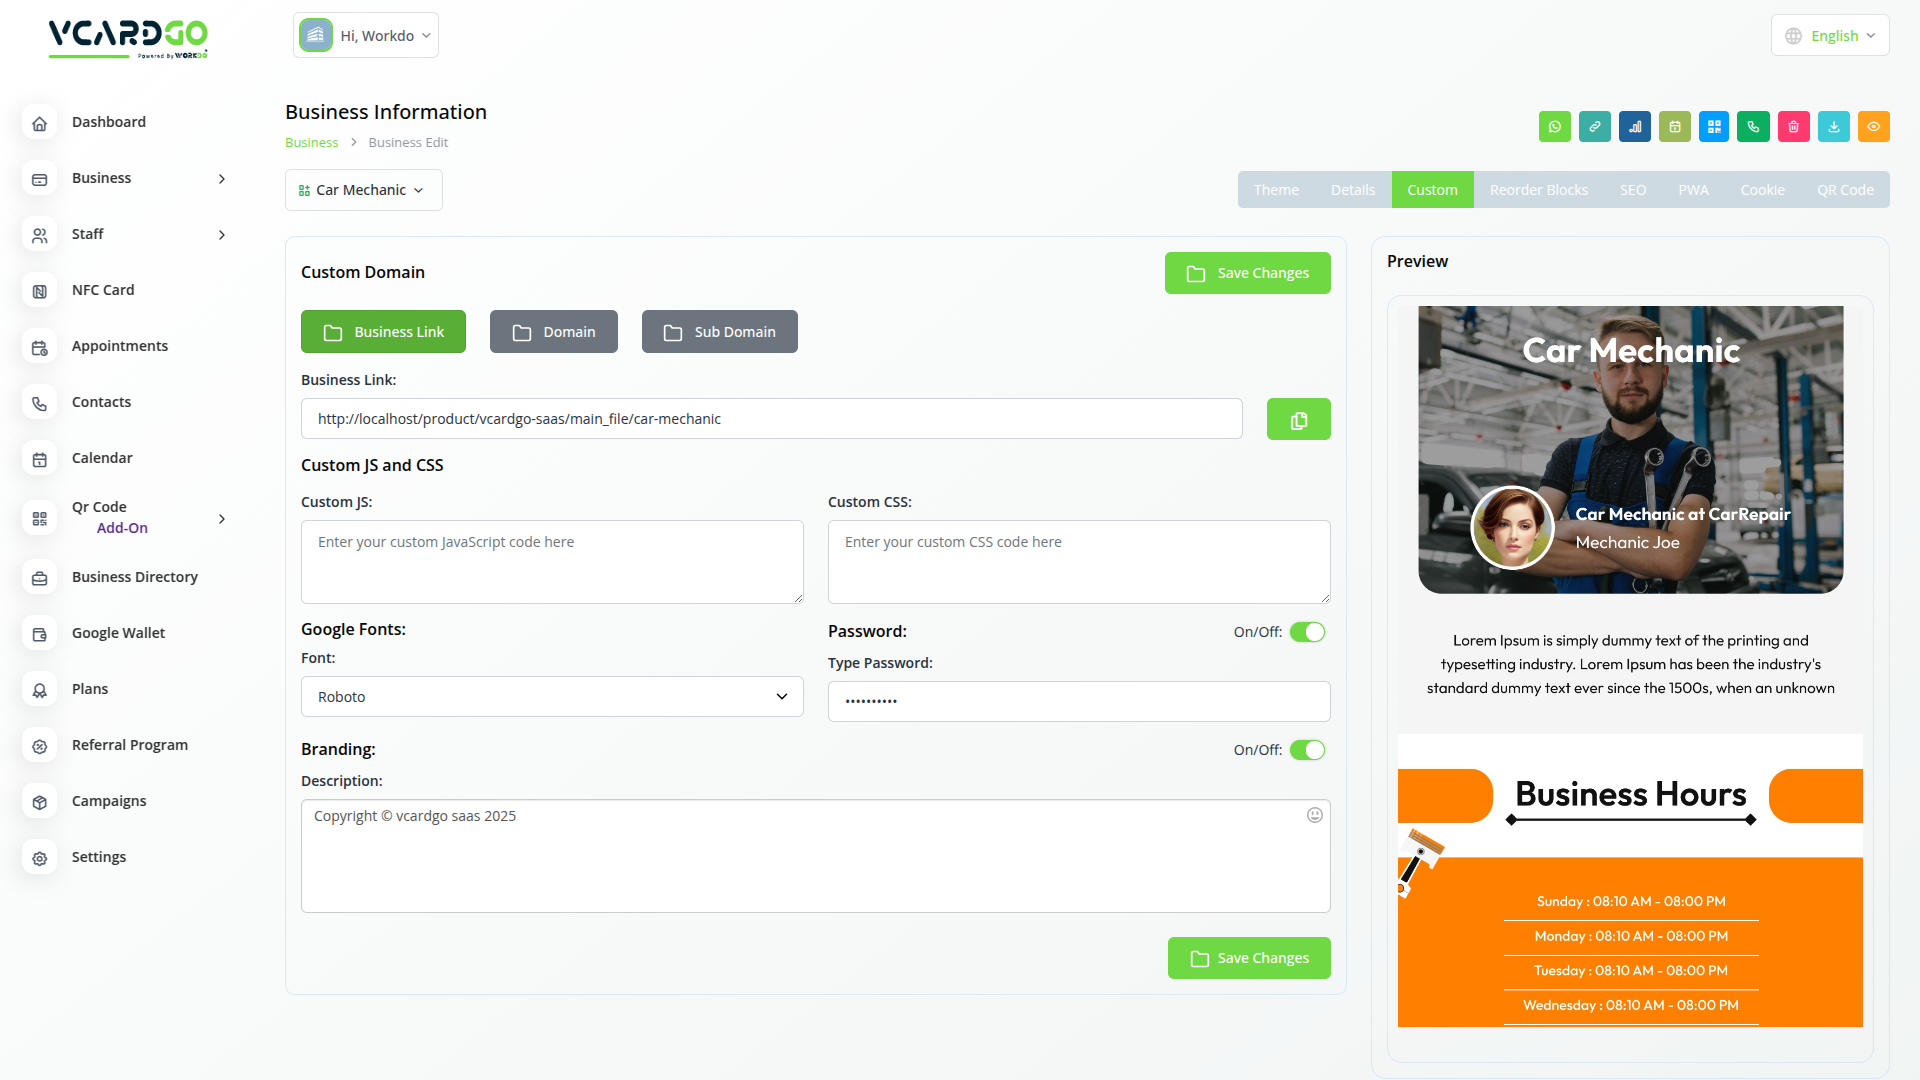Click the emoji icon in the Description box

(1314, 815)
